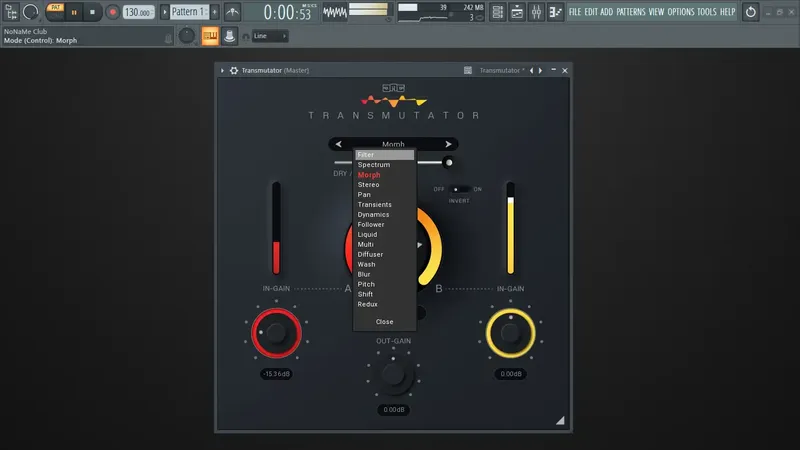Open the pattern arrow left of Pattern 1
Viewport: 800px width, 450px height.
click(164, 12)
